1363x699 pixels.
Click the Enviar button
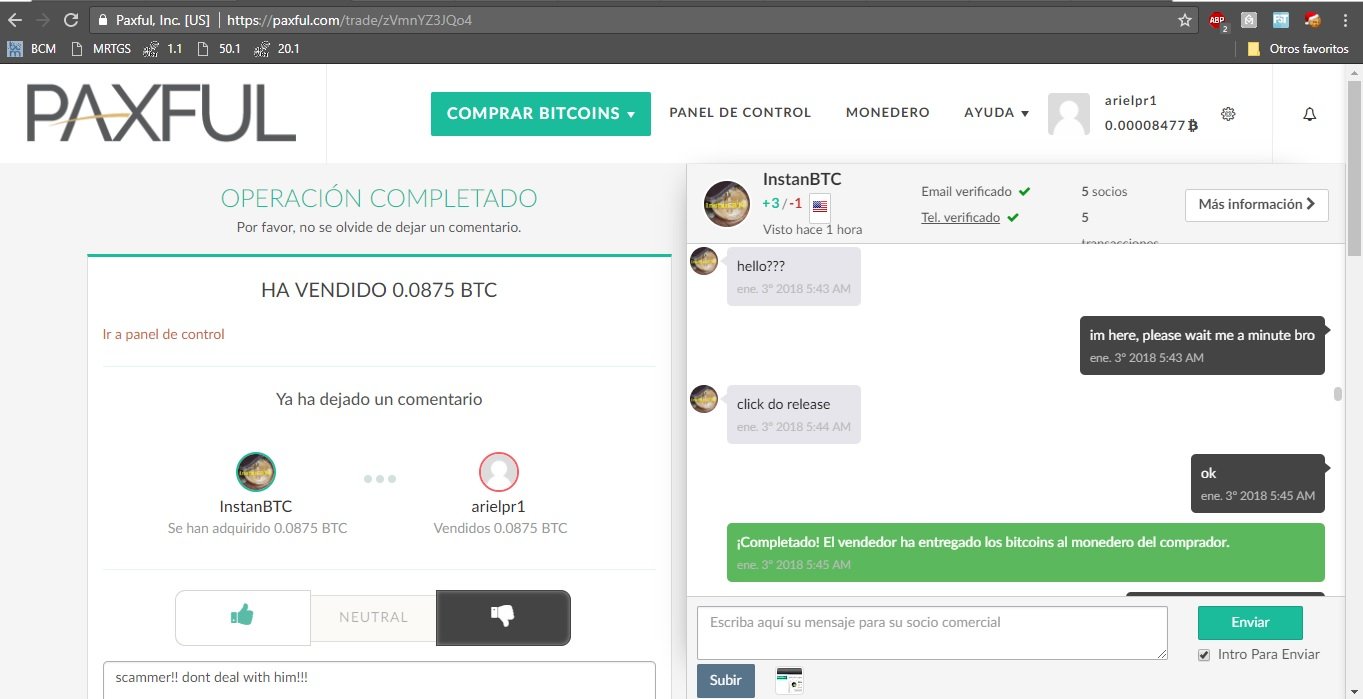1250,622
